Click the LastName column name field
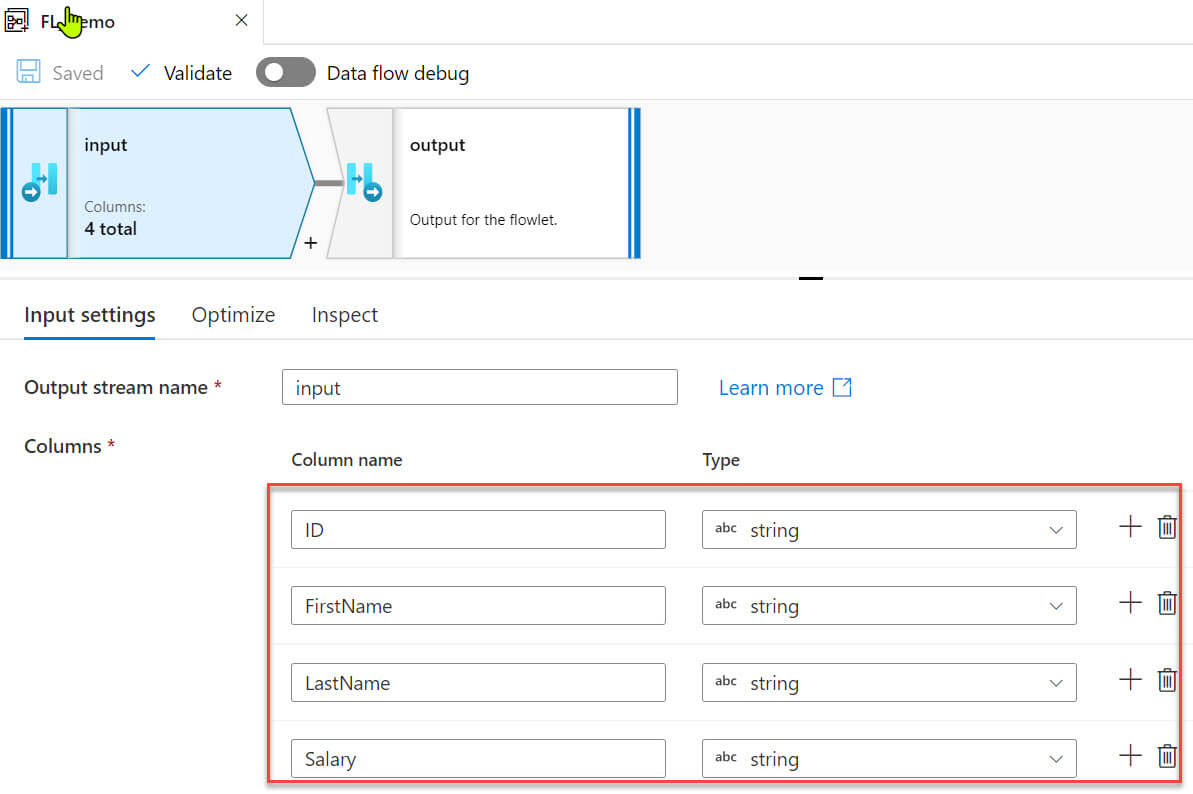Image resolution: width=1193 pixels, height=794 pixels. 478,683
